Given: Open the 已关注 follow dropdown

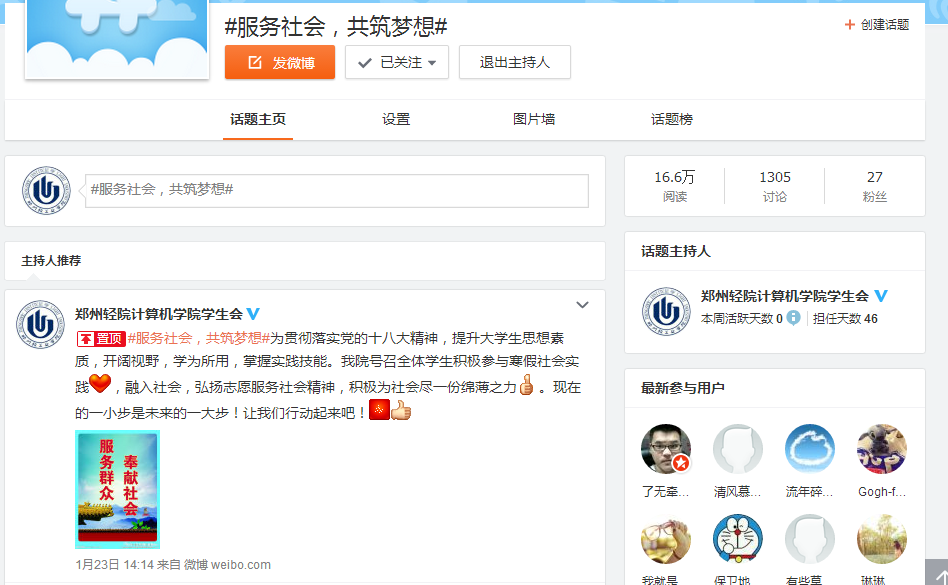Looking at the screenshot, I should pos(397,62).
